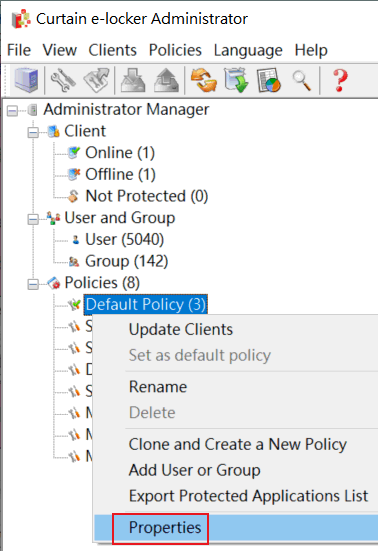The image size is (378, 551).
Task: Collapse the User and Group node
Action: [33, 219]
